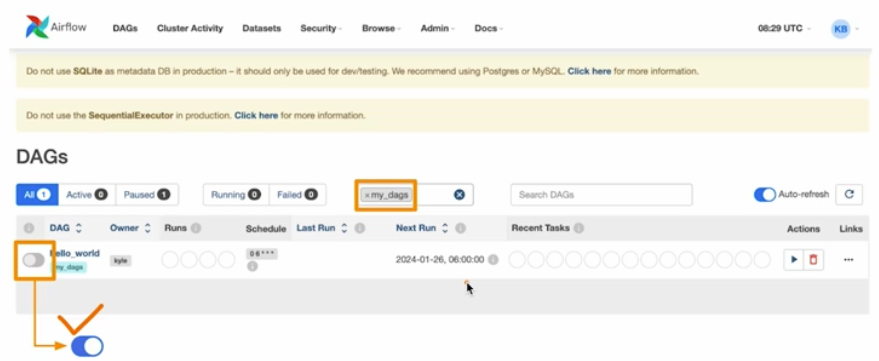
Task: Trigger the hello_world DAG with play icon
Action: point(794,260)
